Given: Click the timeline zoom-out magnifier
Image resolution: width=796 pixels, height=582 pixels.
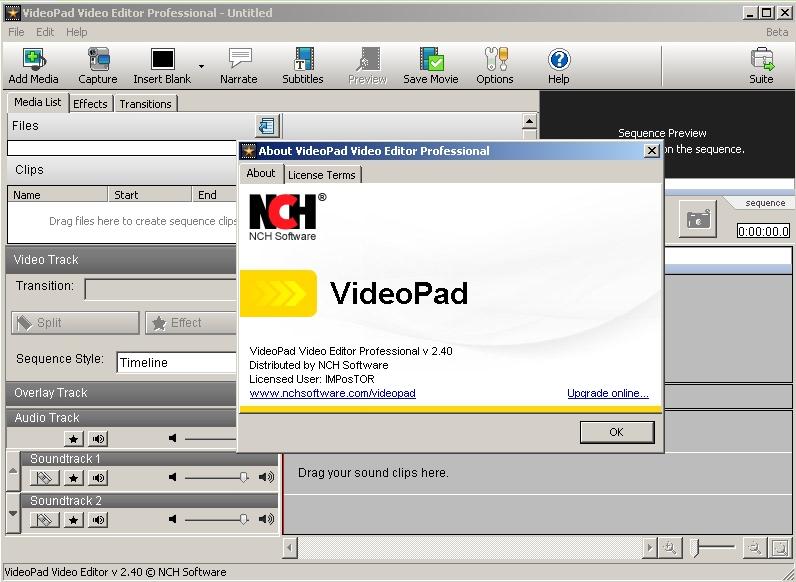Looking at the screenshot, I should (x=755, y=548).
